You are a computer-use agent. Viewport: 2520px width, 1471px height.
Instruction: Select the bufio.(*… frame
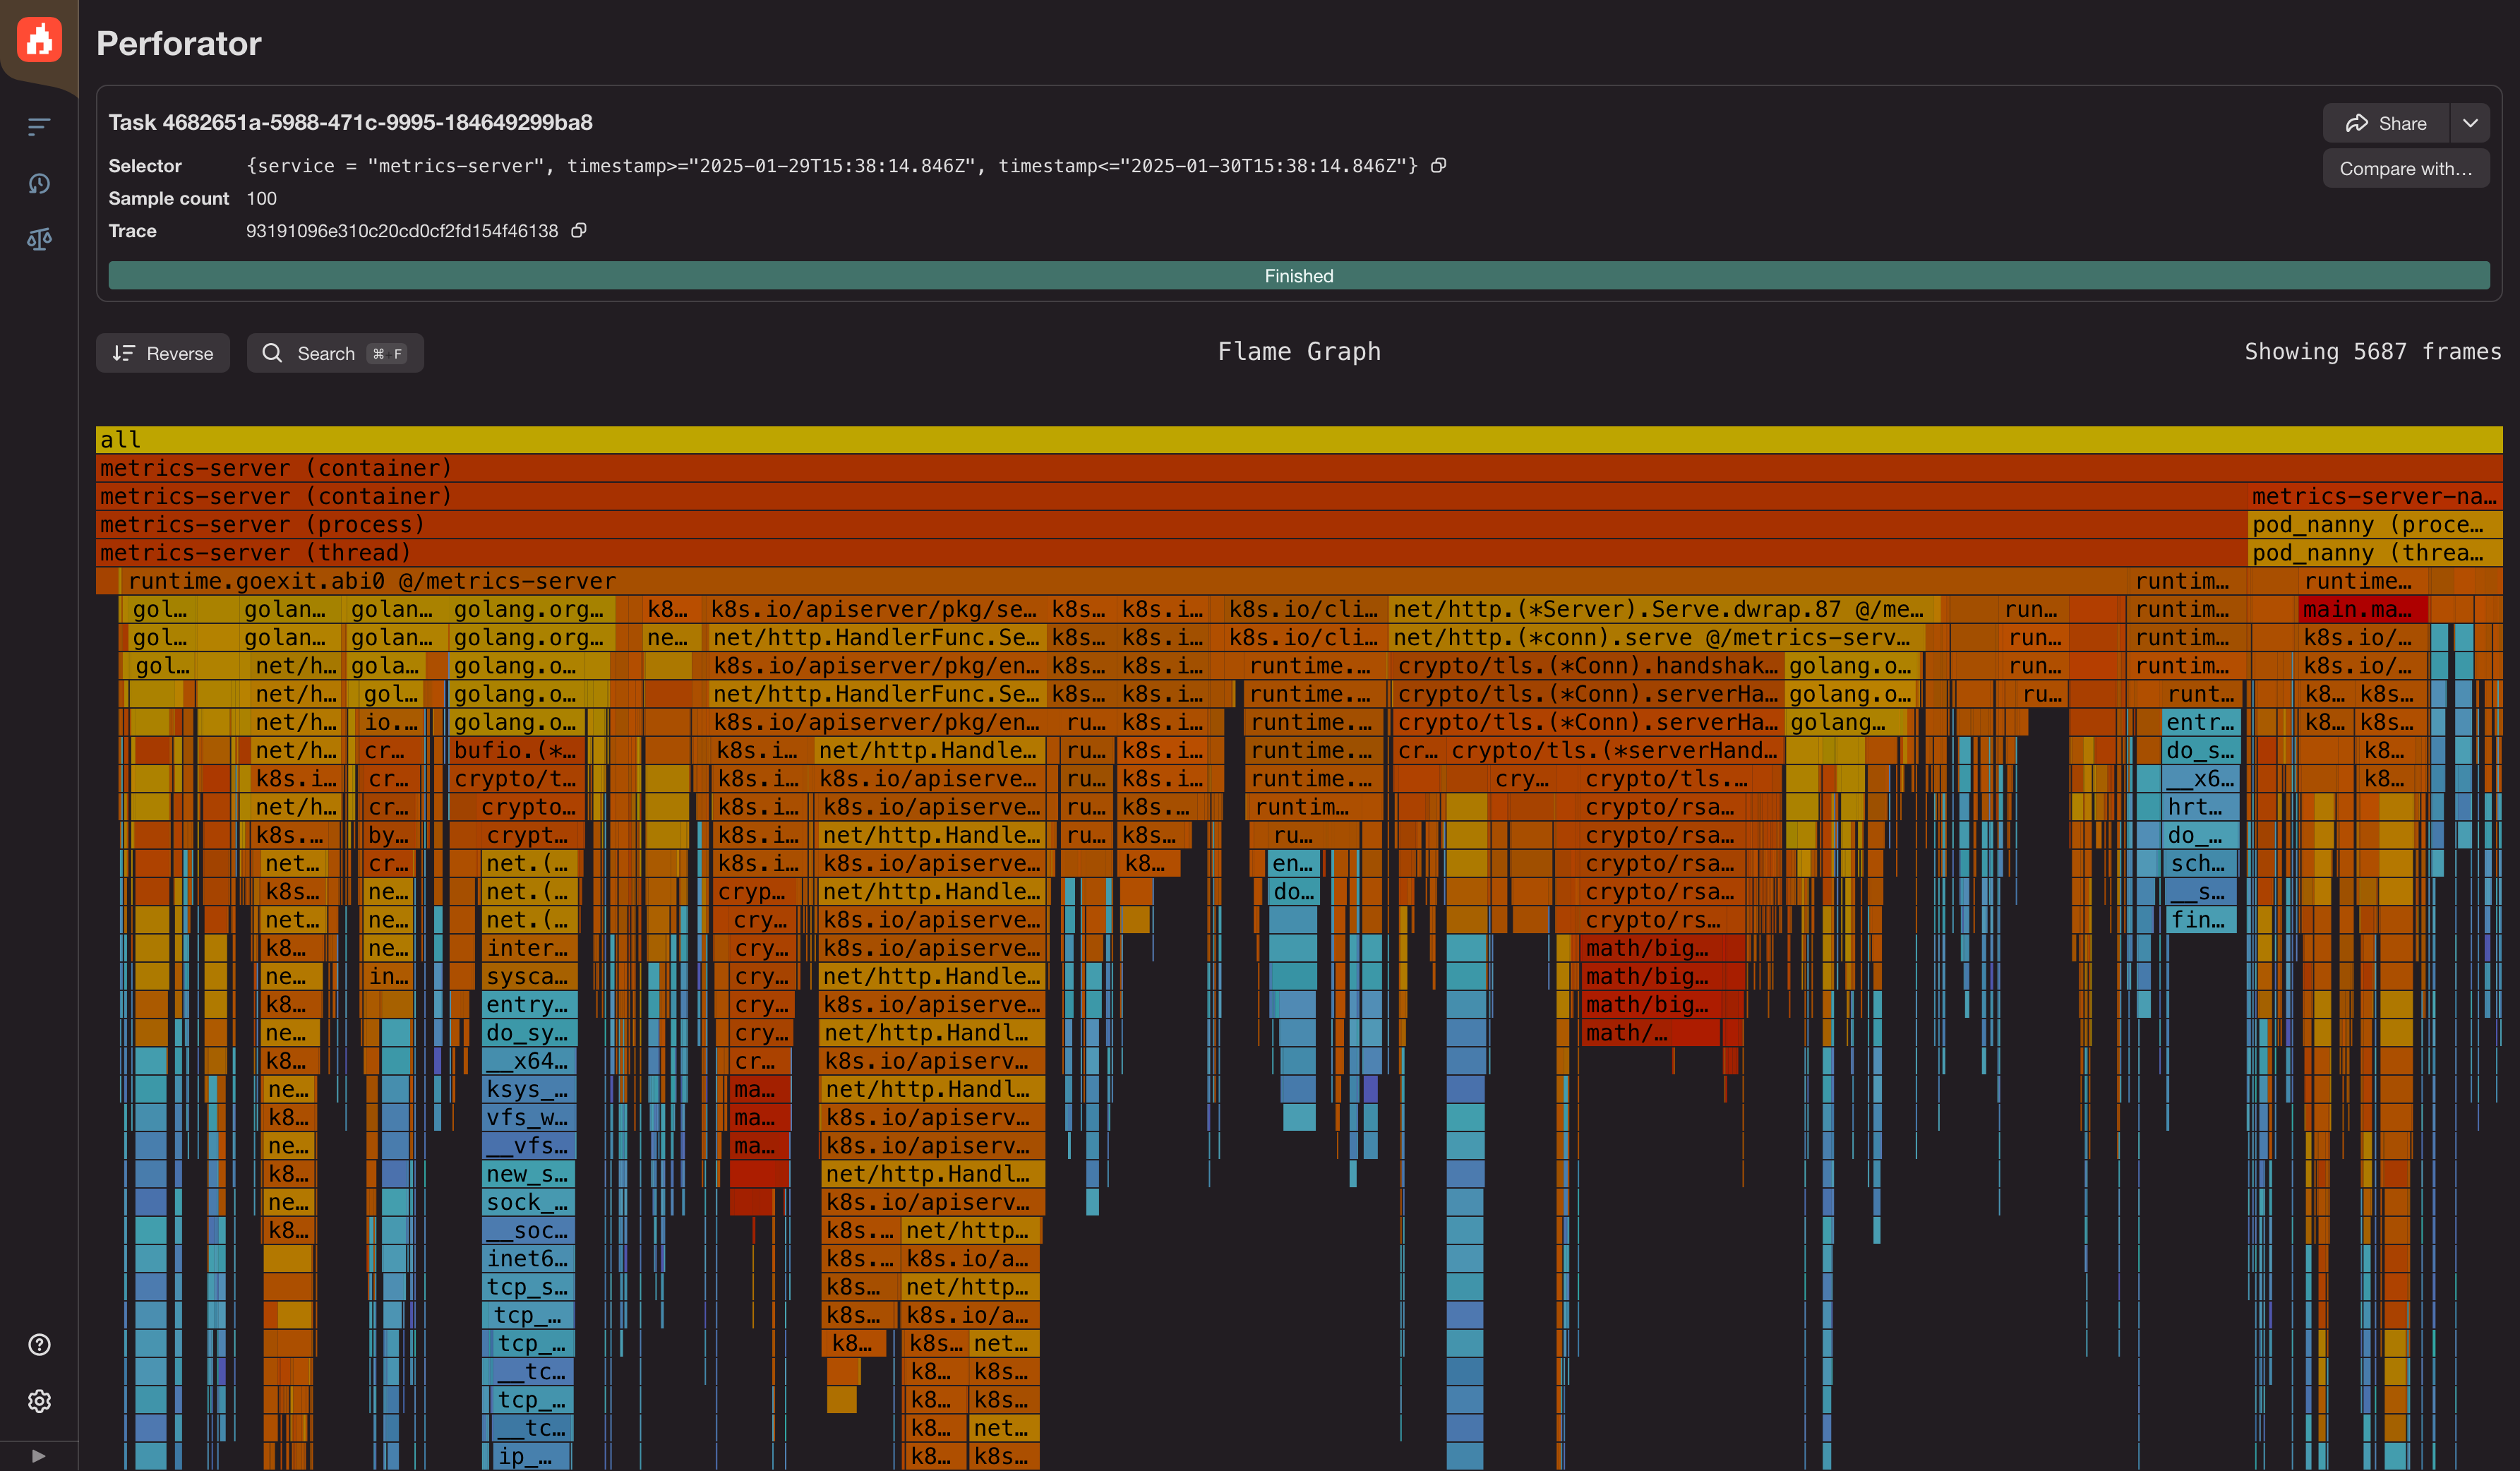516,750
